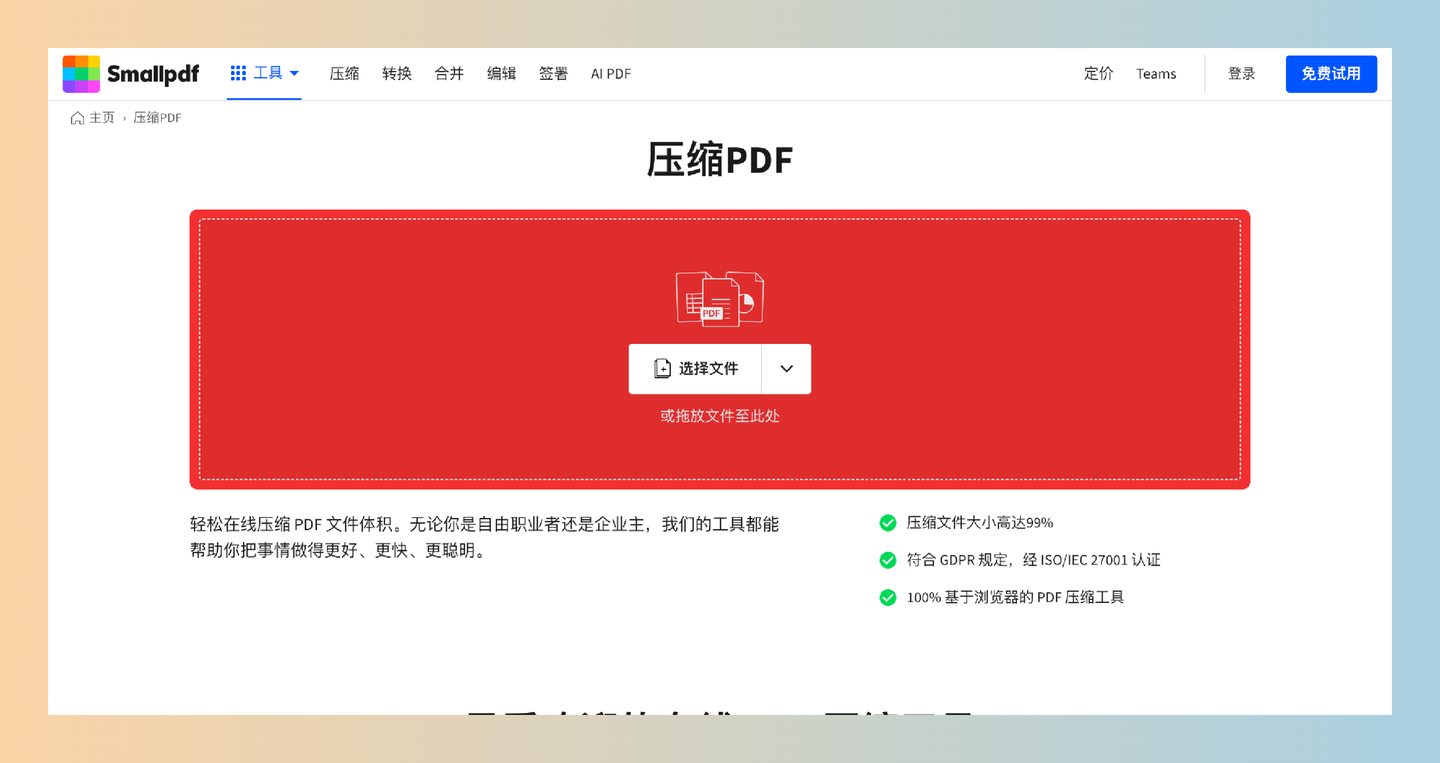Open the 签署 menu item

click(553, 73)
